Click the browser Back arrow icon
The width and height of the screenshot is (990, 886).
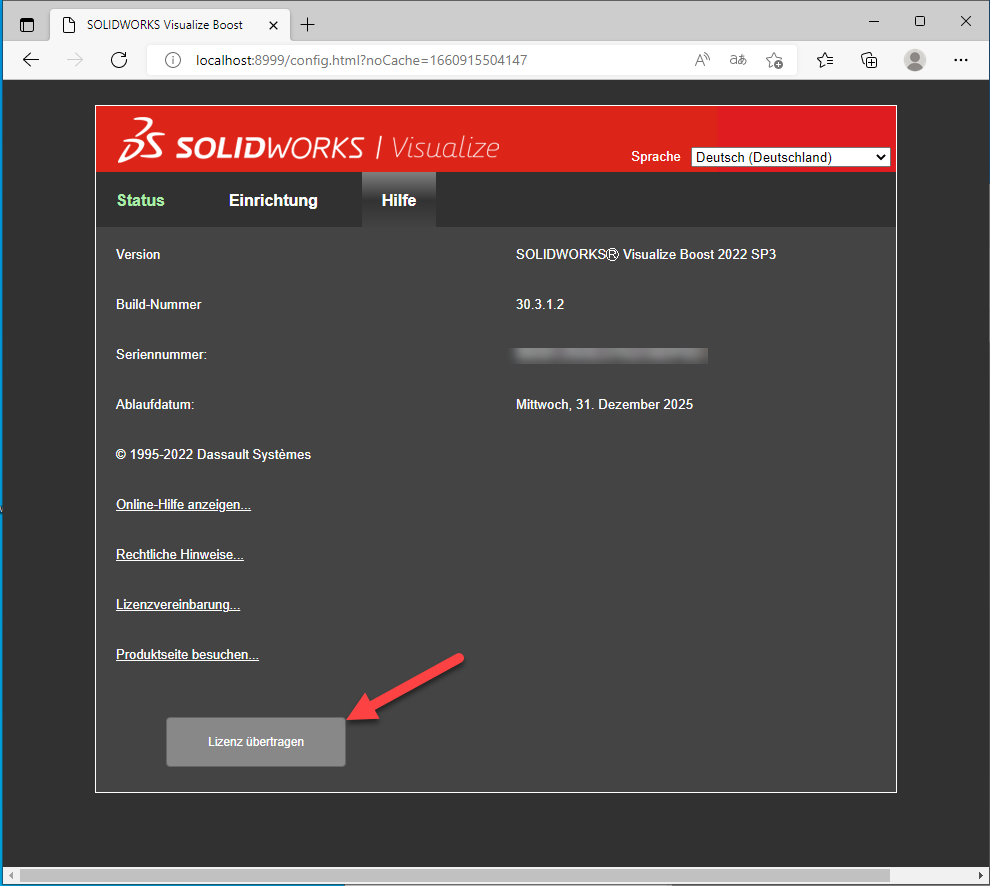31,60
